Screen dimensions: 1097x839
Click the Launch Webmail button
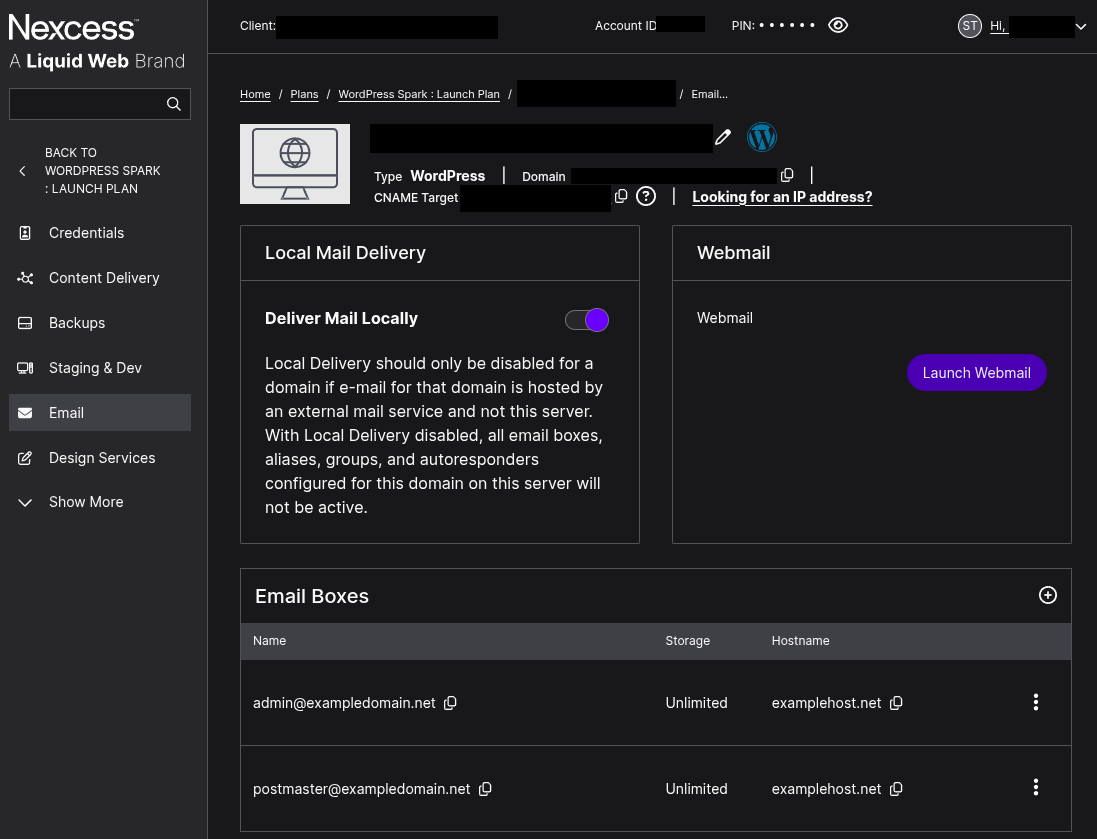(976, 373)
